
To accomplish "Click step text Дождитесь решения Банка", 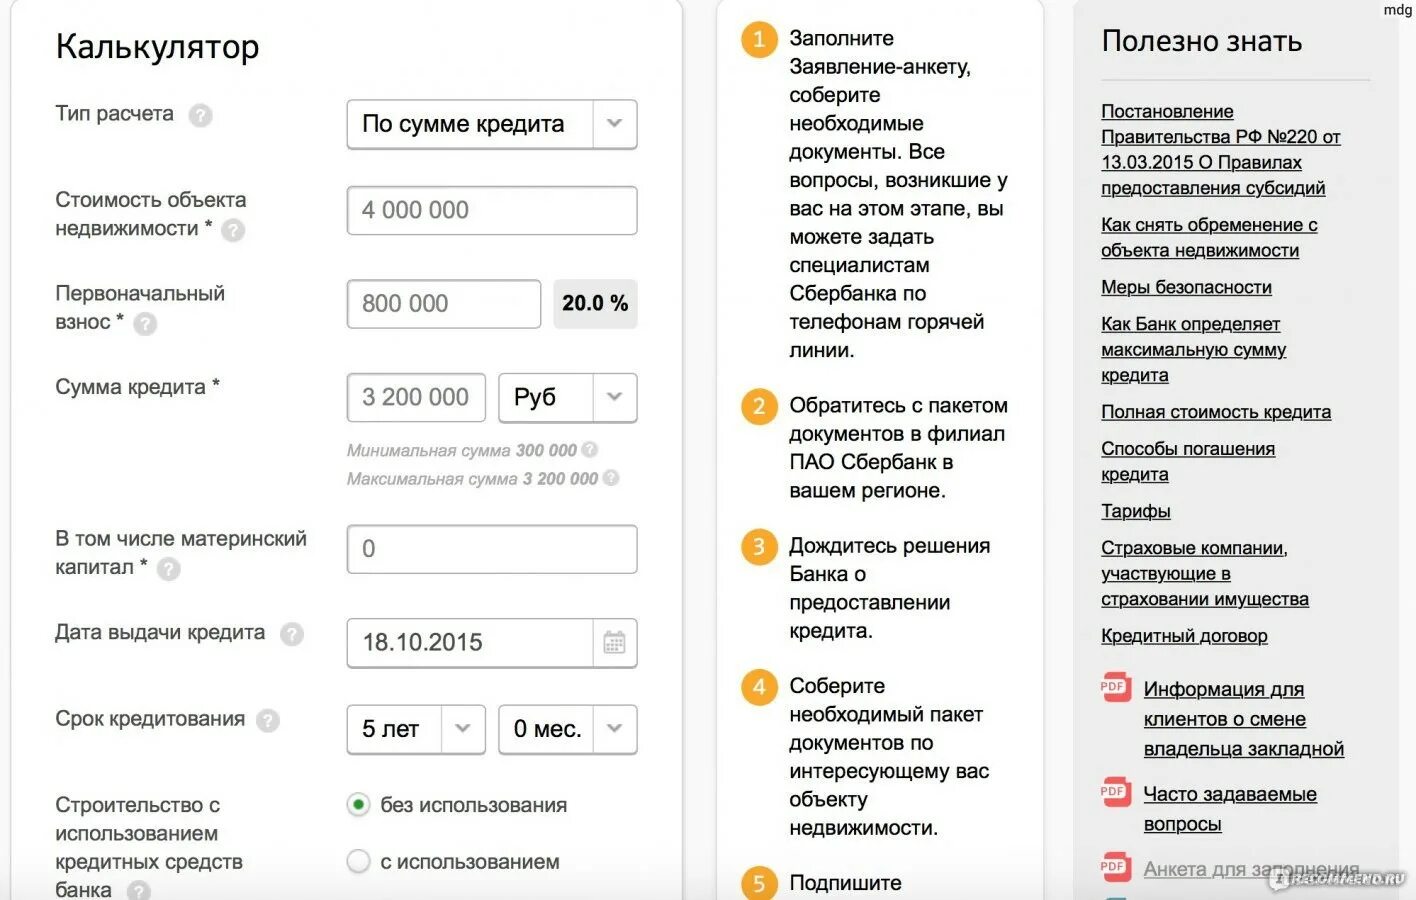I will point(889,588).
